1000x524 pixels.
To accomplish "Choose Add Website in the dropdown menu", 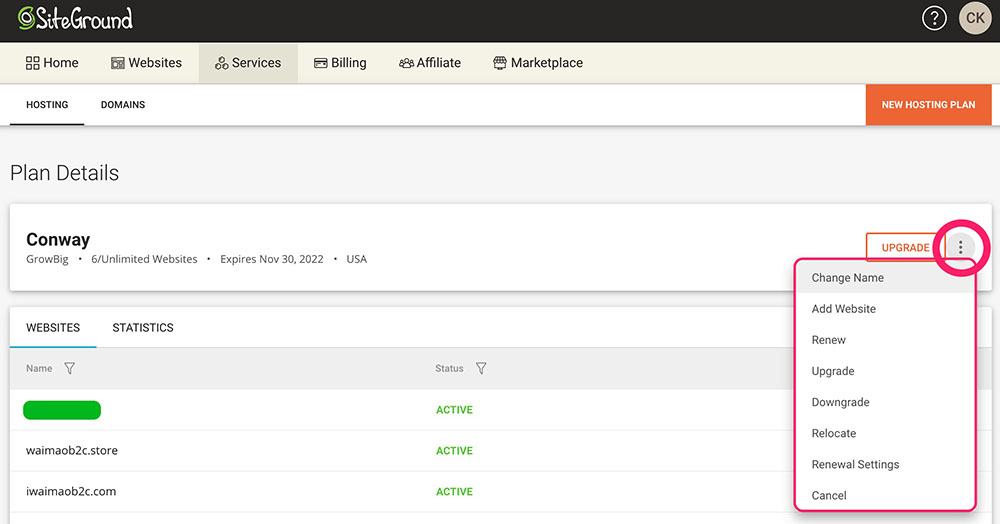I will coord(844,309).
